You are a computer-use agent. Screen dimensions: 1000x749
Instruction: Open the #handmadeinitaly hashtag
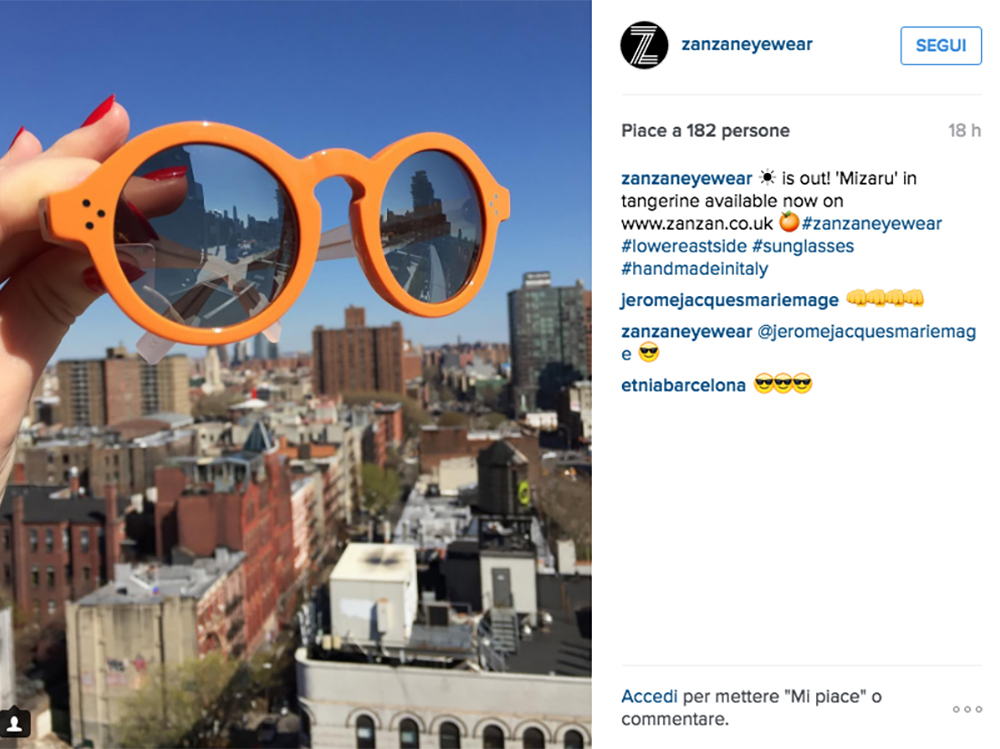click(x=695, y=269)
